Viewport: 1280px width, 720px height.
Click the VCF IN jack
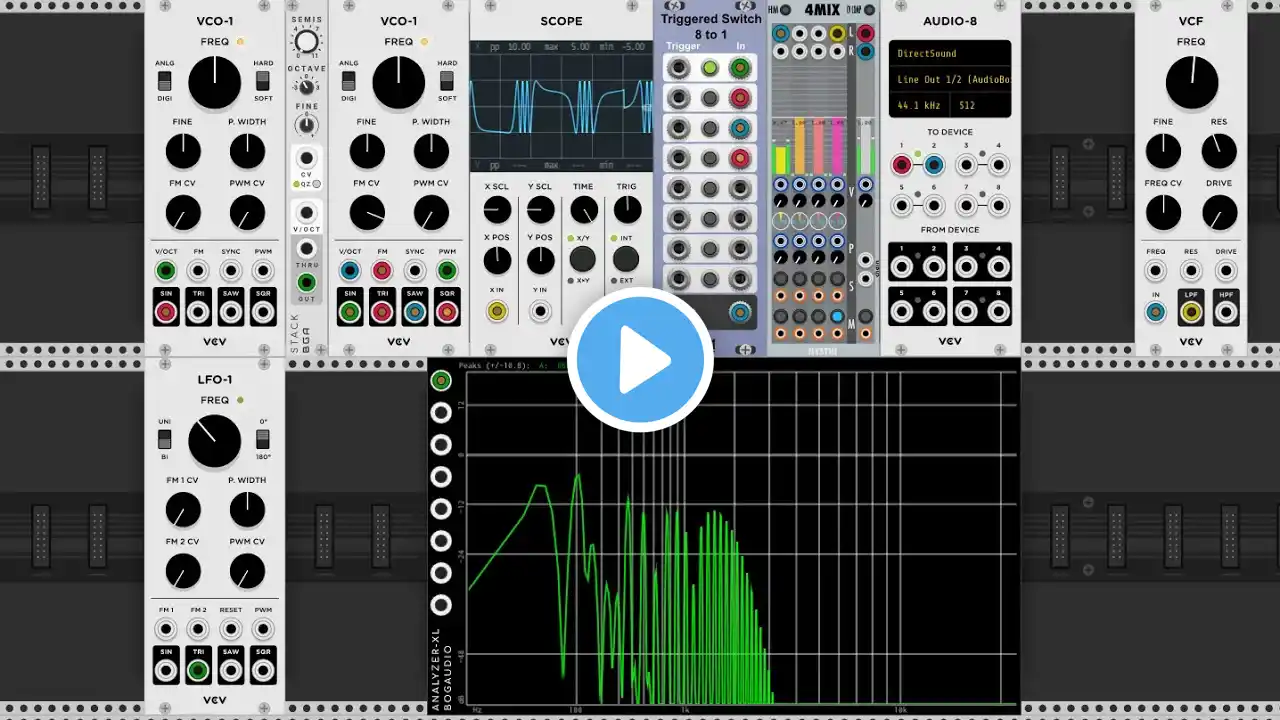(1155, 312)
